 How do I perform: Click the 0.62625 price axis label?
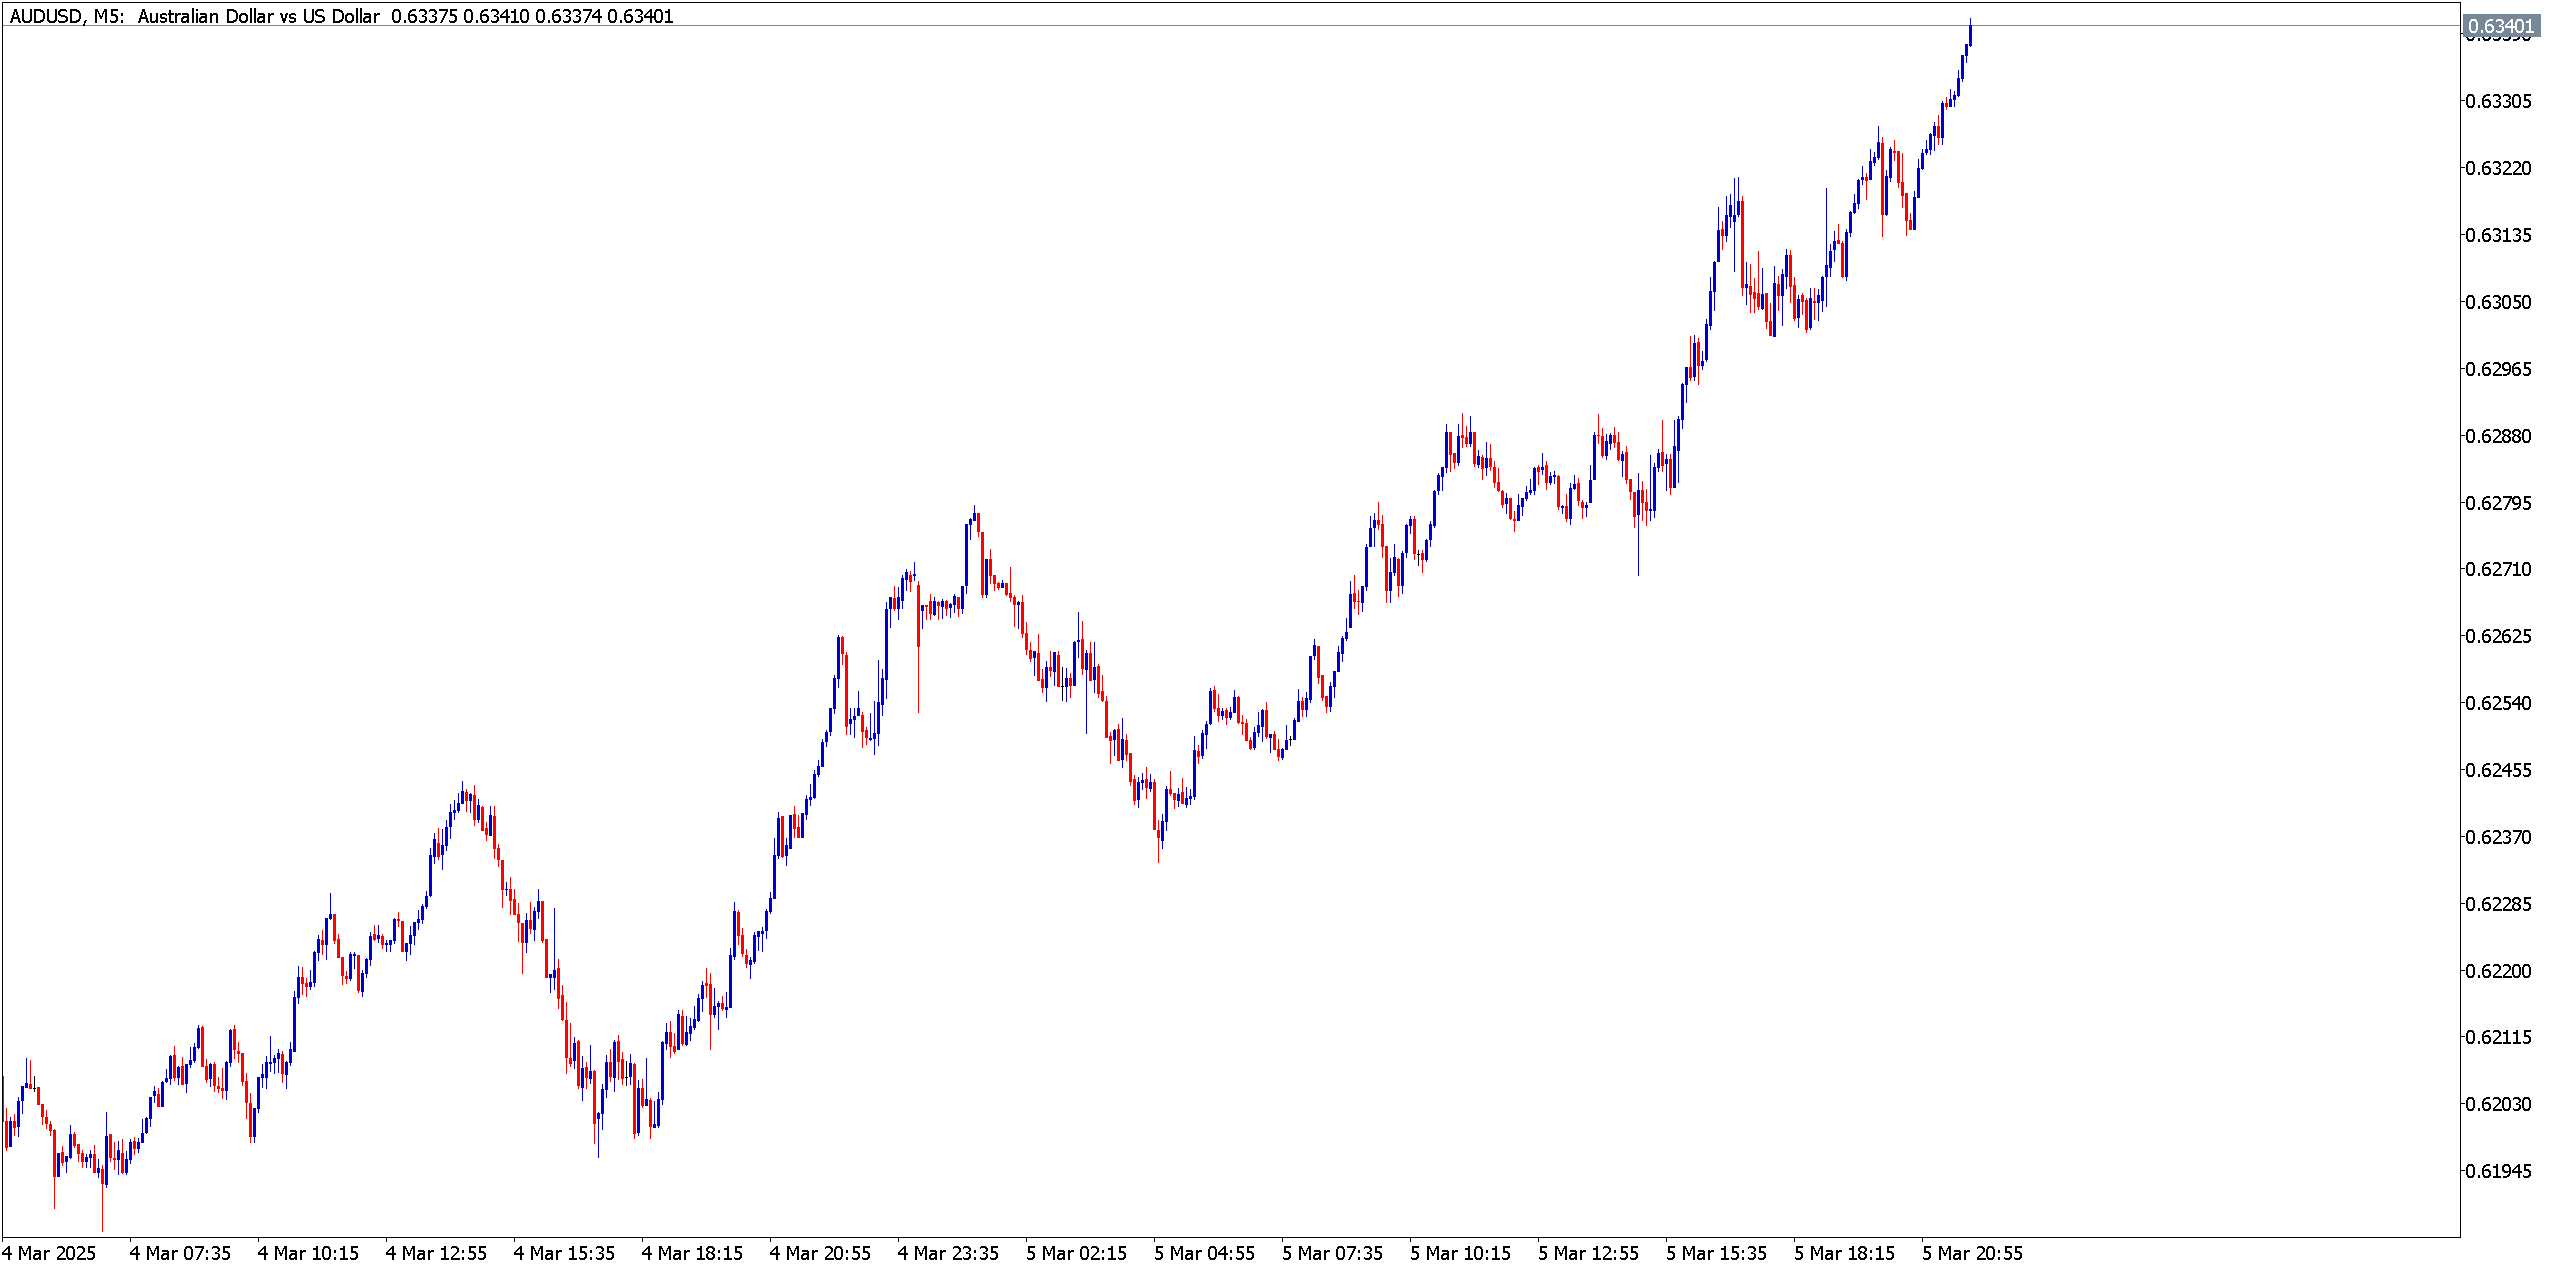tap(2498, 636)
